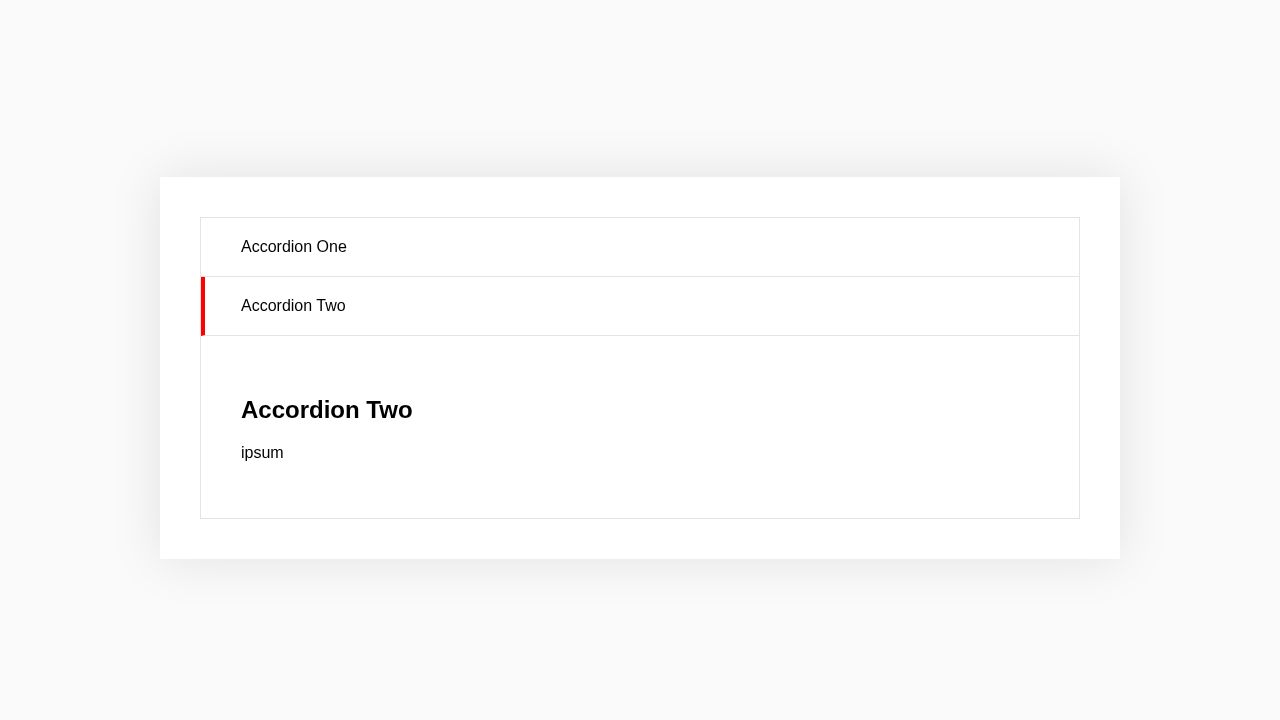Screen dimensions: 1280x720
Task: Click the bottom border of the accordion container
Action: tap(640, 516)
